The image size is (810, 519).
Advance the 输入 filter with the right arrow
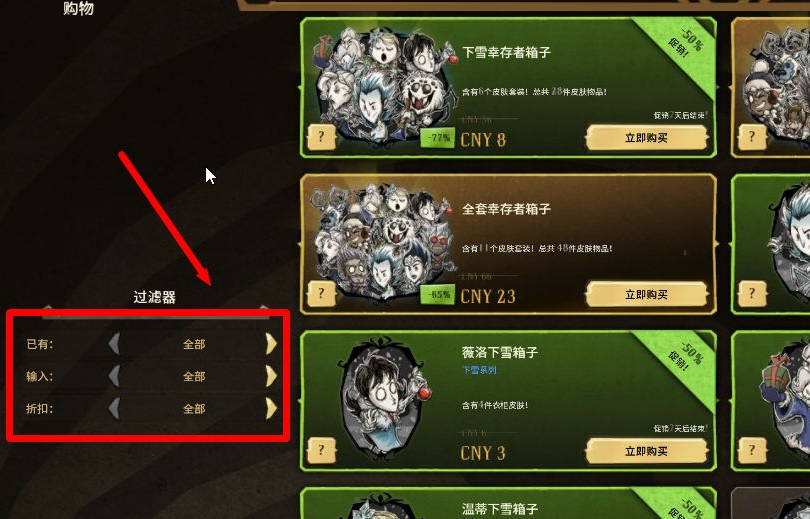(271, 376)
